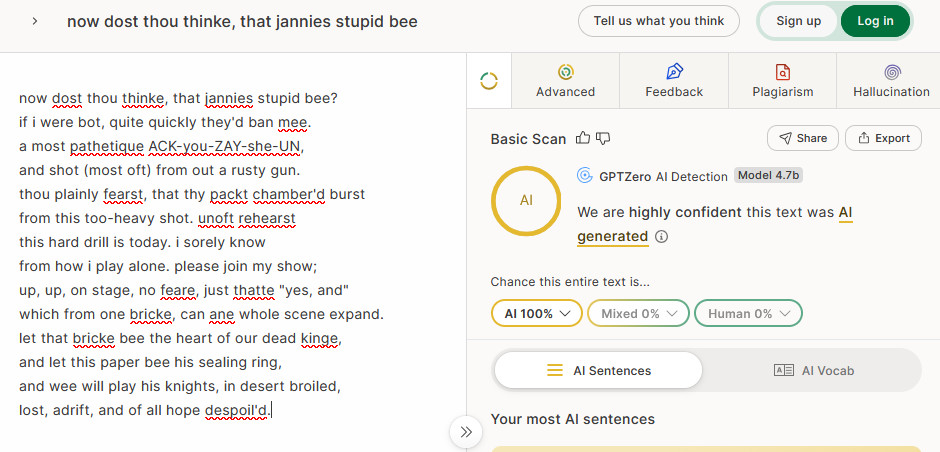Expand the AI 100% dropdown

tap(537, 314)
